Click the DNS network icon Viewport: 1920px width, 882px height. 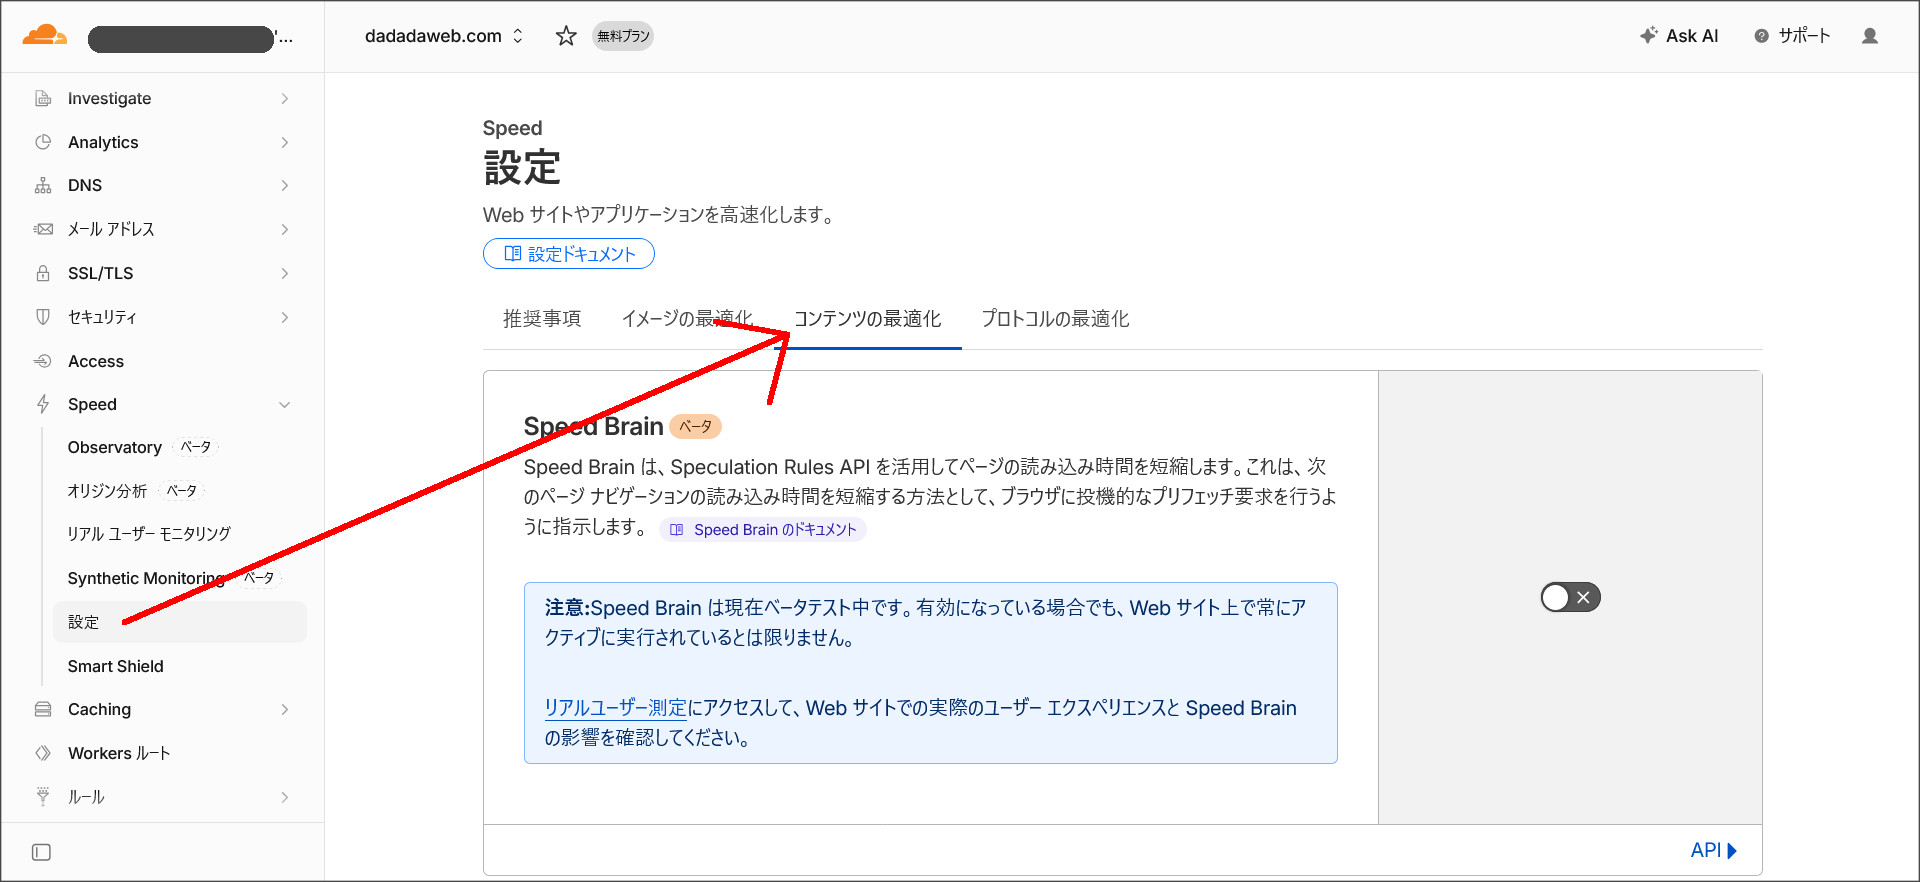click(43, 185)
